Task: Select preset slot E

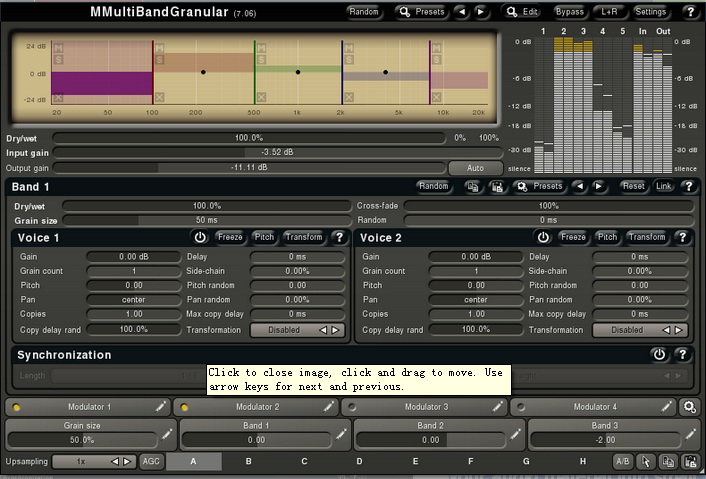Action: tap(415, 461)
